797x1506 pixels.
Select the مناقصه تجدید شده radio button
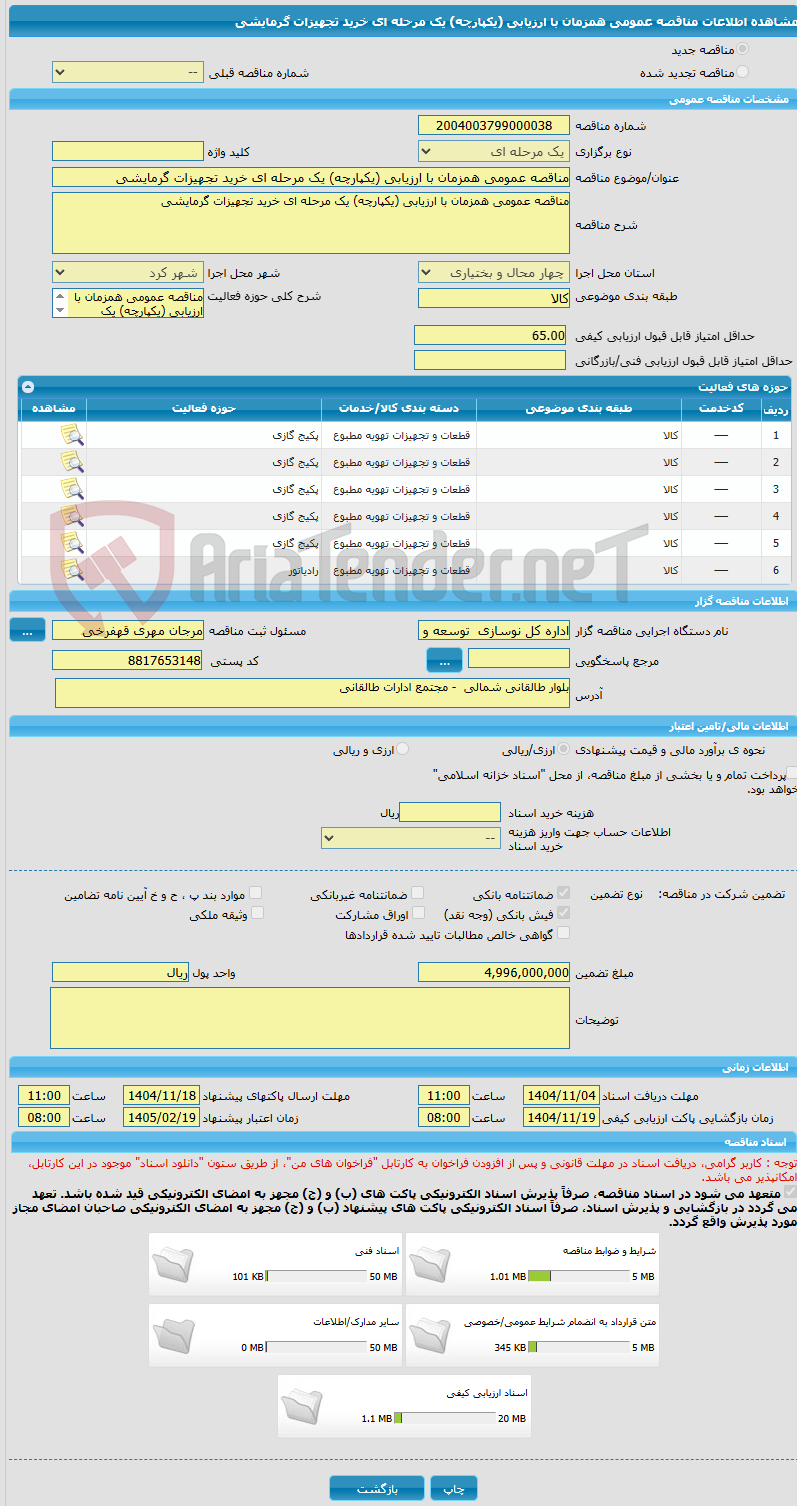click(743, 72)
